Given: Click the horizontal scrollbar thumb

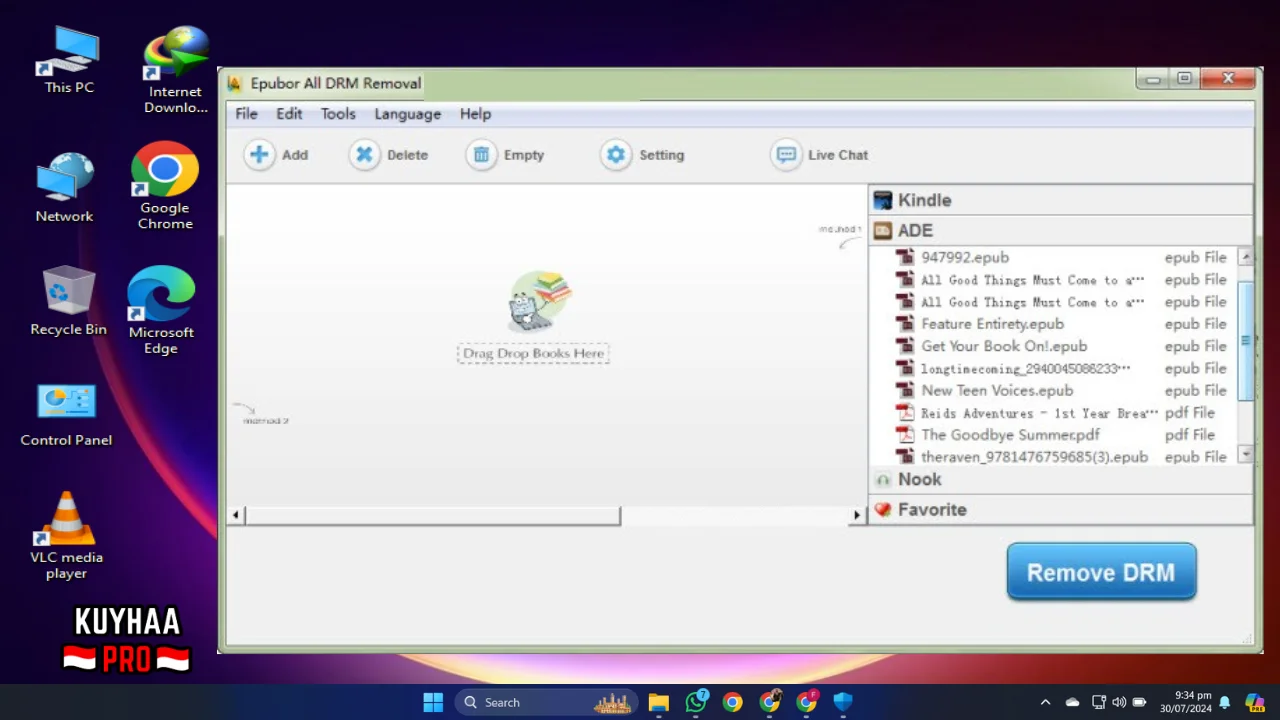Looking at the screenshot, I should point(433,515).
